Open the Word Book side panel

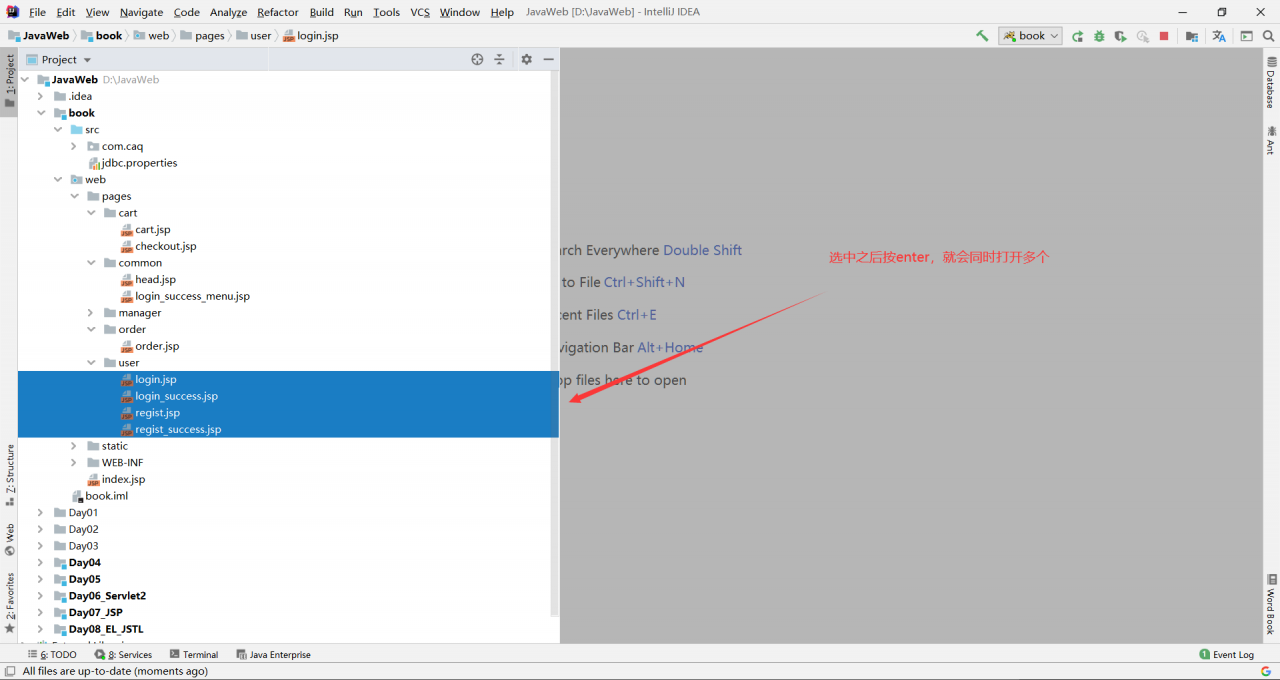(1271, 604)
